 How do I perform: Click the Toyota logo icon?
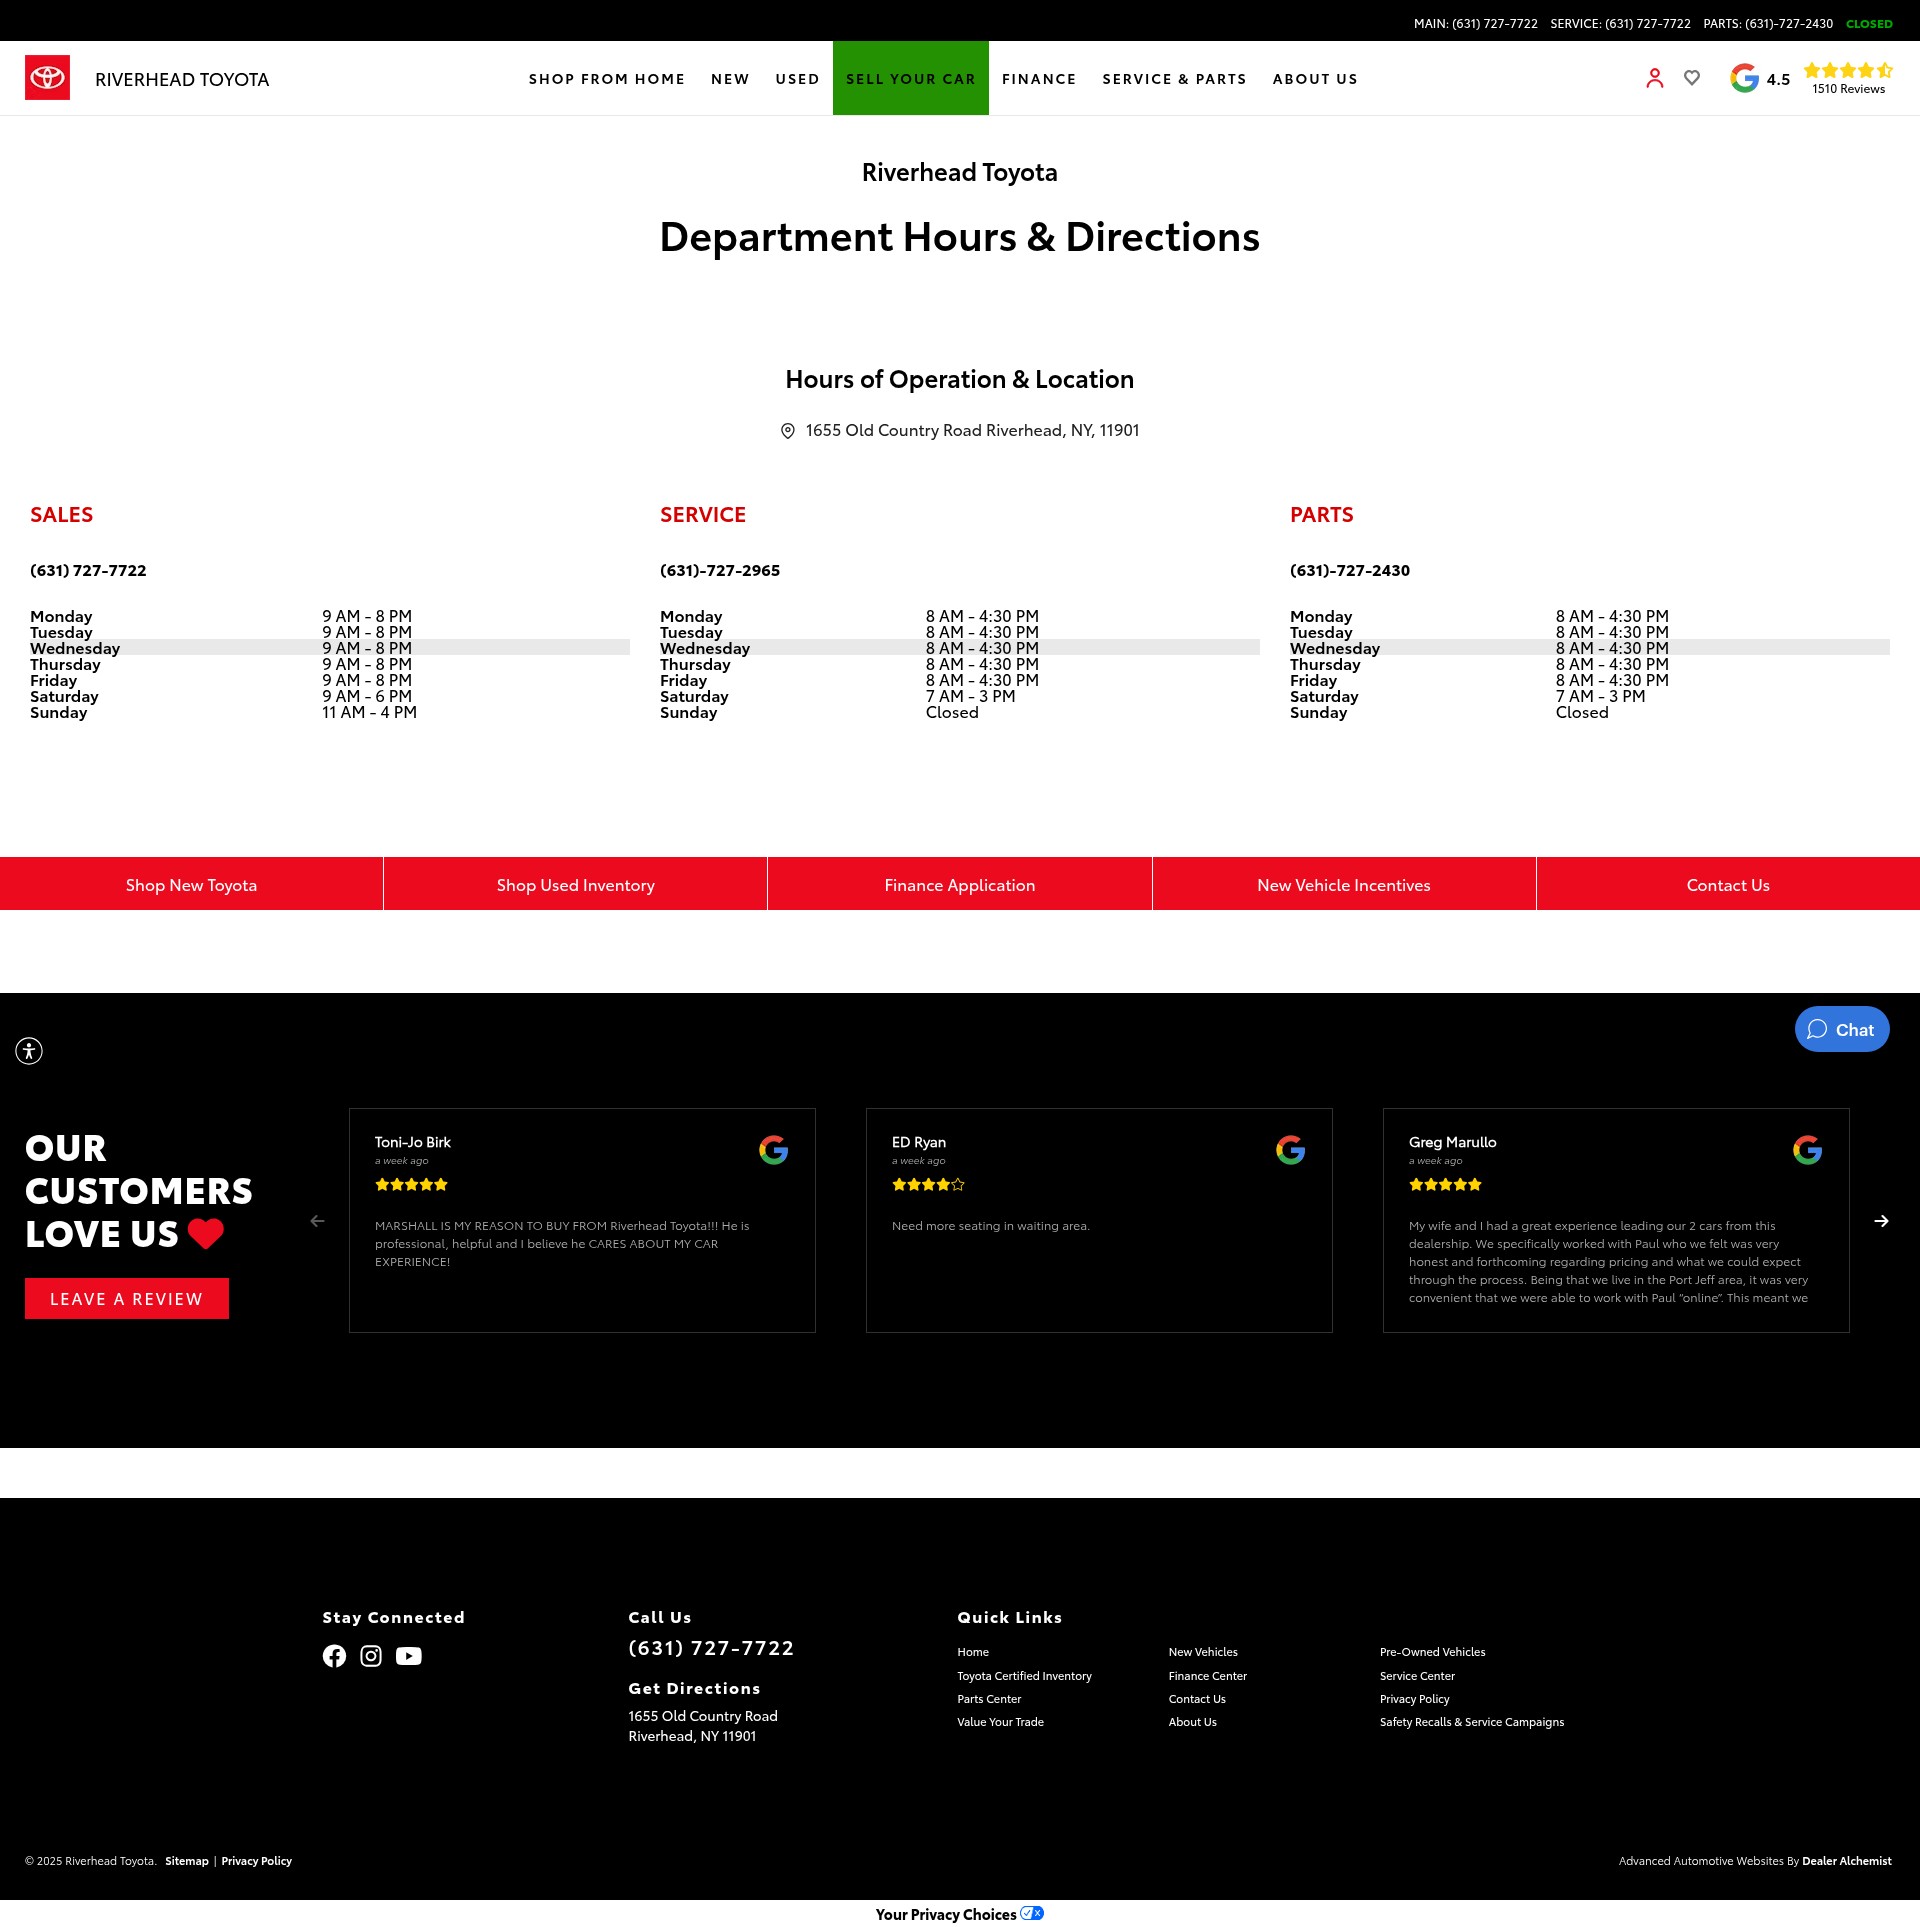(47, 78)
